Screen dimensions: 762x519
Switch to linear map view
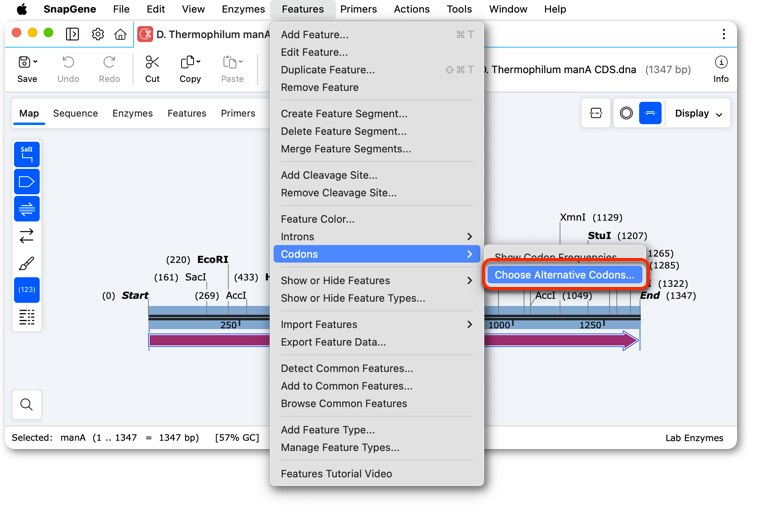[650, 113]
